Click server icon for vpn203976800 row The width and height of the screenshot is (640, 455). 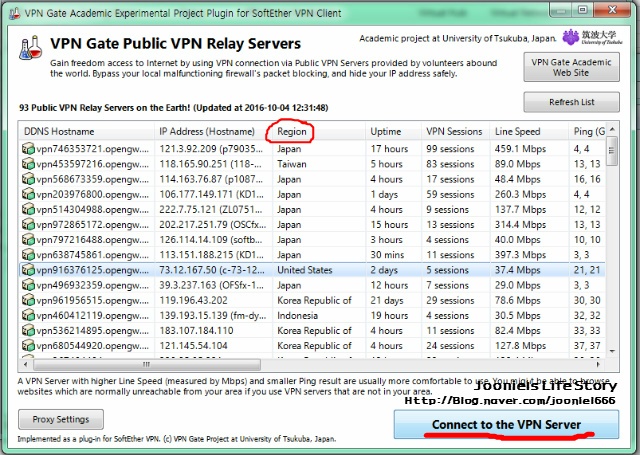[28, 194]
